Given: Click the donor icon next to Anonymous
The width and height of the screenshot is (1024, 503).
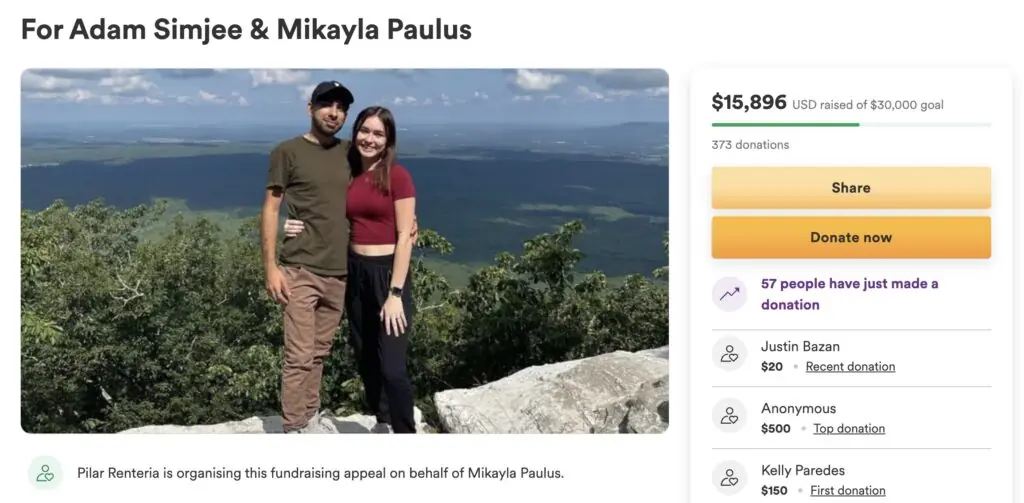Looking at the screenshot, I should click(729, 417).
